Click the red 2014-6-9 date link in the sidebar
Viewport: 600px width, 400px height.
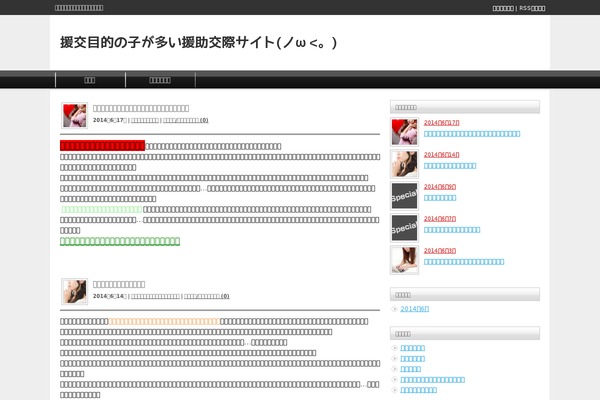click(440, 187)
